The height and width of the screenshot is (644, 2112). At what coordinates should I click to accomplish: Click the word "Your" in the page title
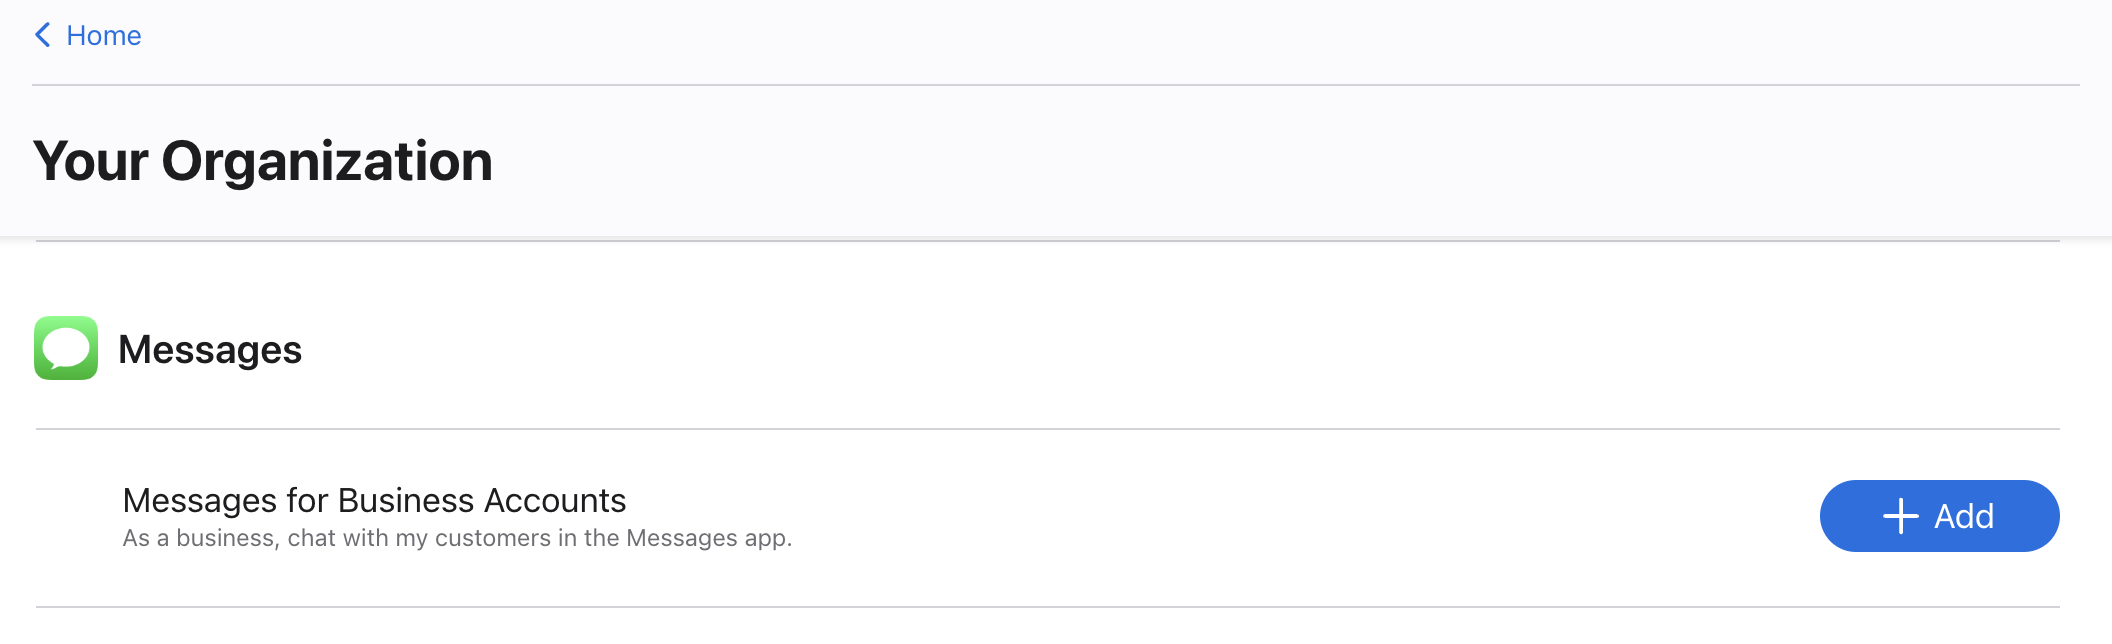coord(91,162)
